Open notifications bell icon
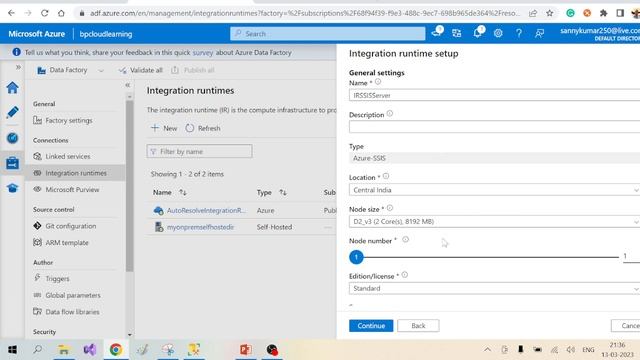The width and height of the screenshot is (640, 360). pyautogui.click(x=477, y=33)
